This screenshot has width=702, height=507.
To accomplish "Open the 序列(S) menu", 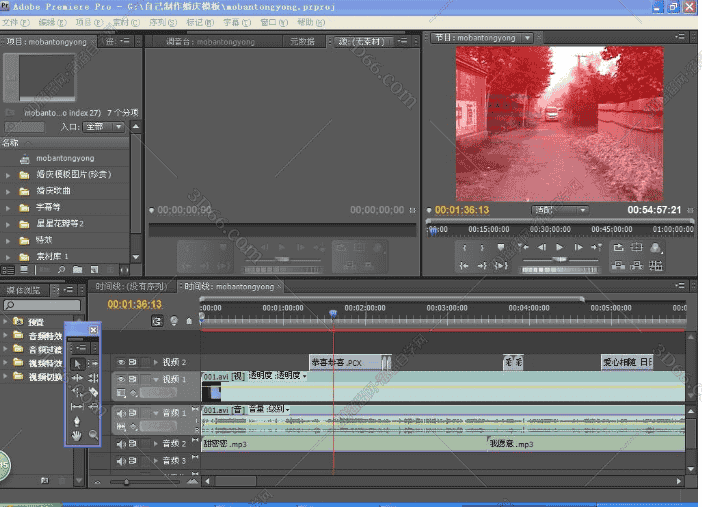I will pyautogui.click(x=163, y=21).
